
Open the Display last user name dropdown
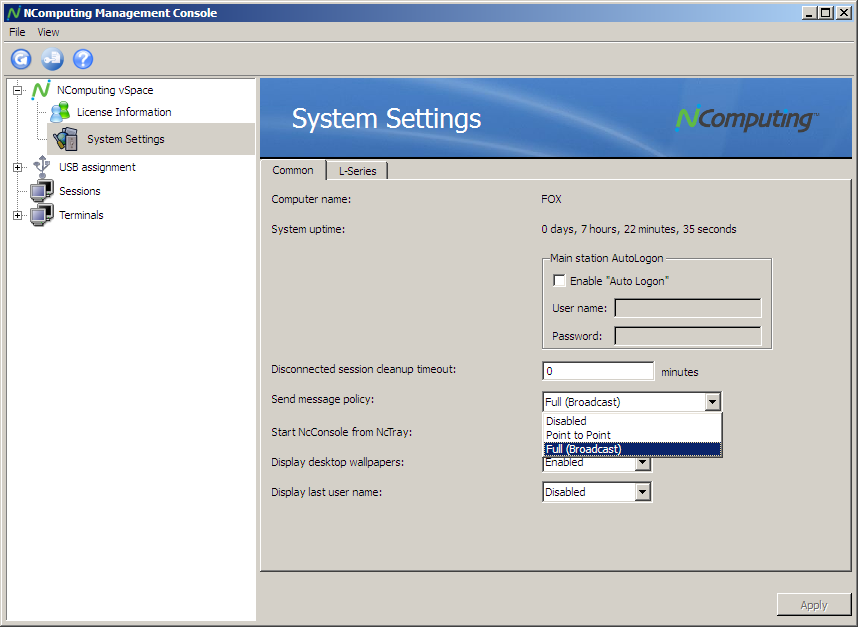click(x=642, y=492)
